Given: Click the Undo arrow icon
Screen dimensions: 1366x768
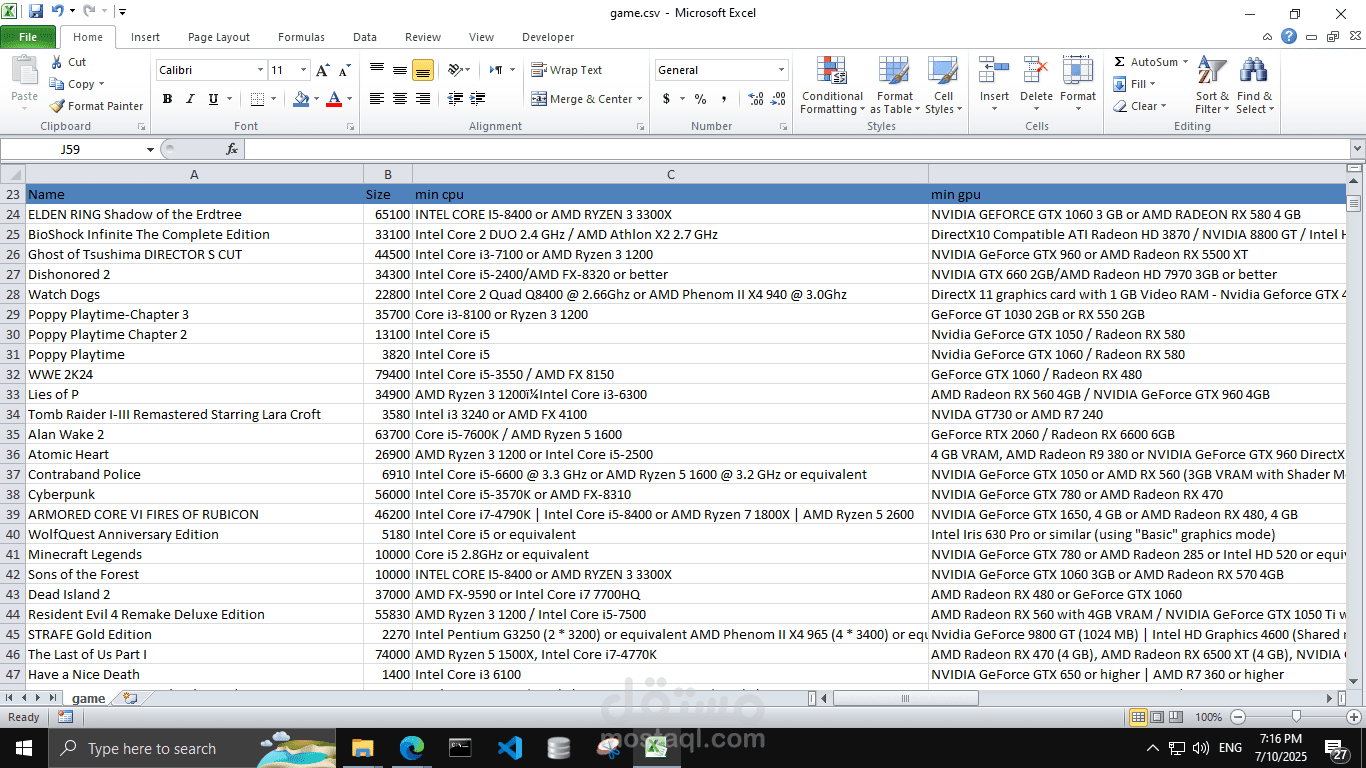Looking at the screenshot, I should [57, 12].
